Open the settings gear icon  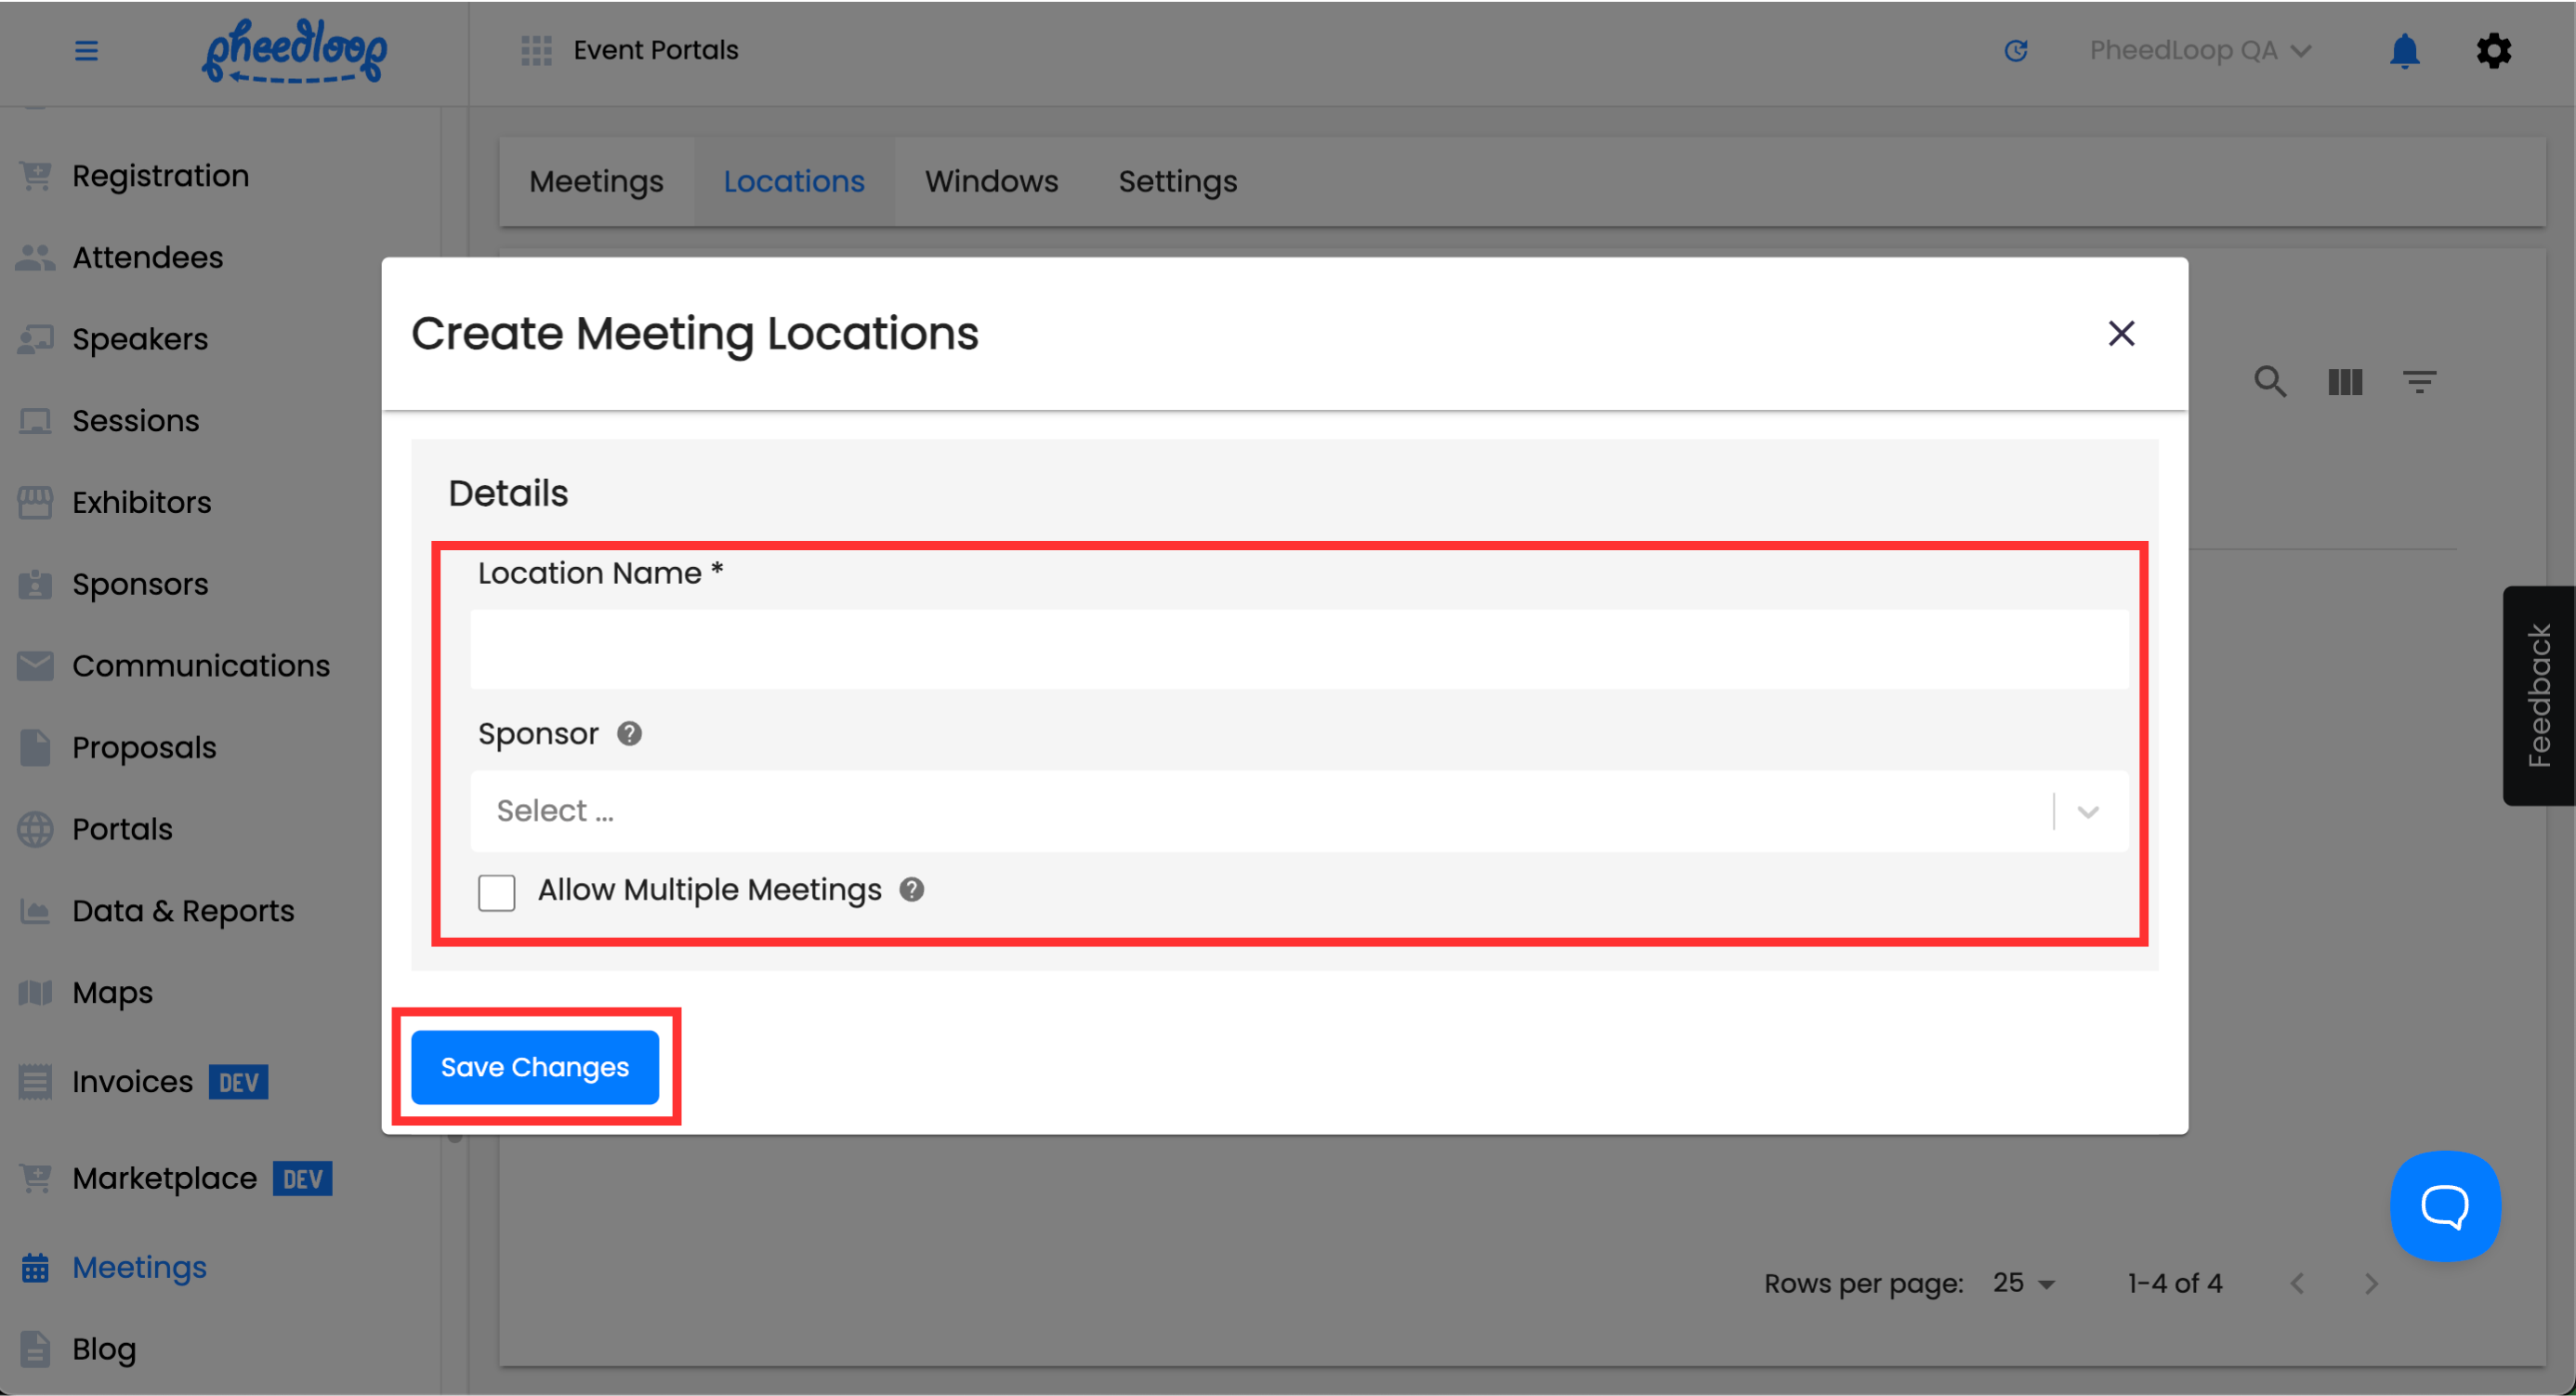click(2493, 50)
